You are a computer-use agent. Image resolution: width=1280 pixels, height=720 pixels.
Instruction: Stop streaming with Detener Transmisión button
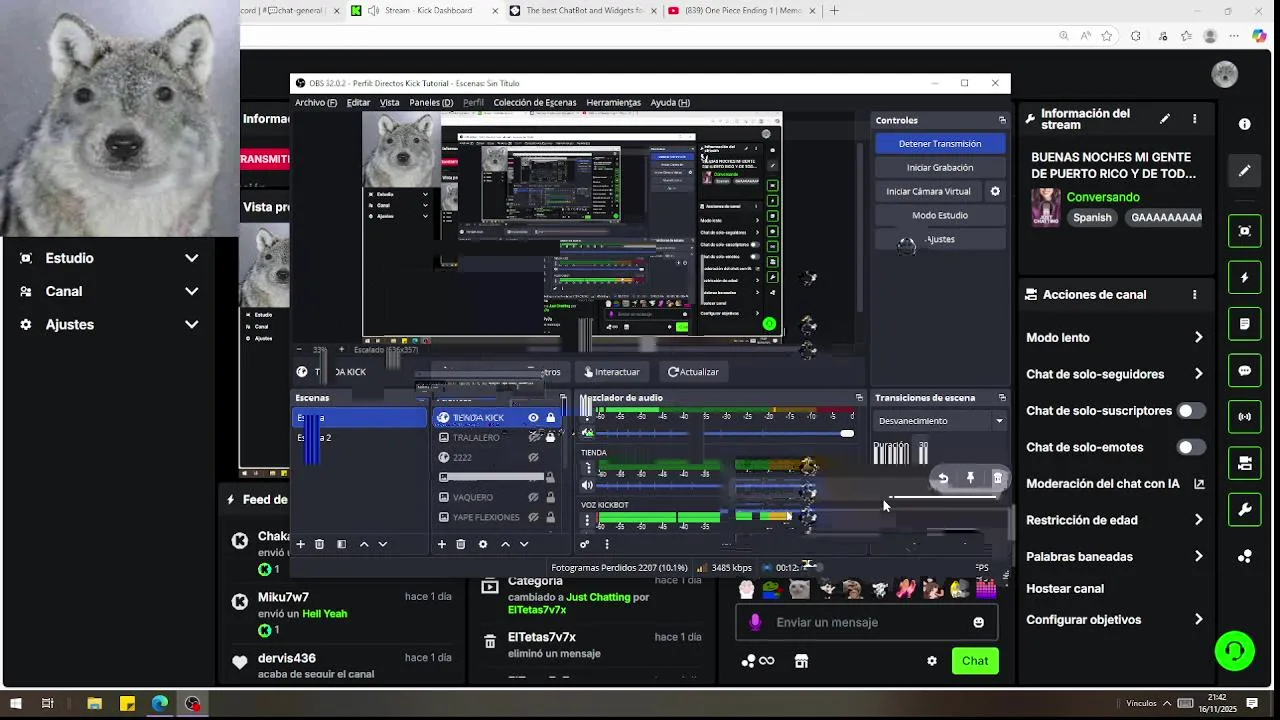point(939,144)
